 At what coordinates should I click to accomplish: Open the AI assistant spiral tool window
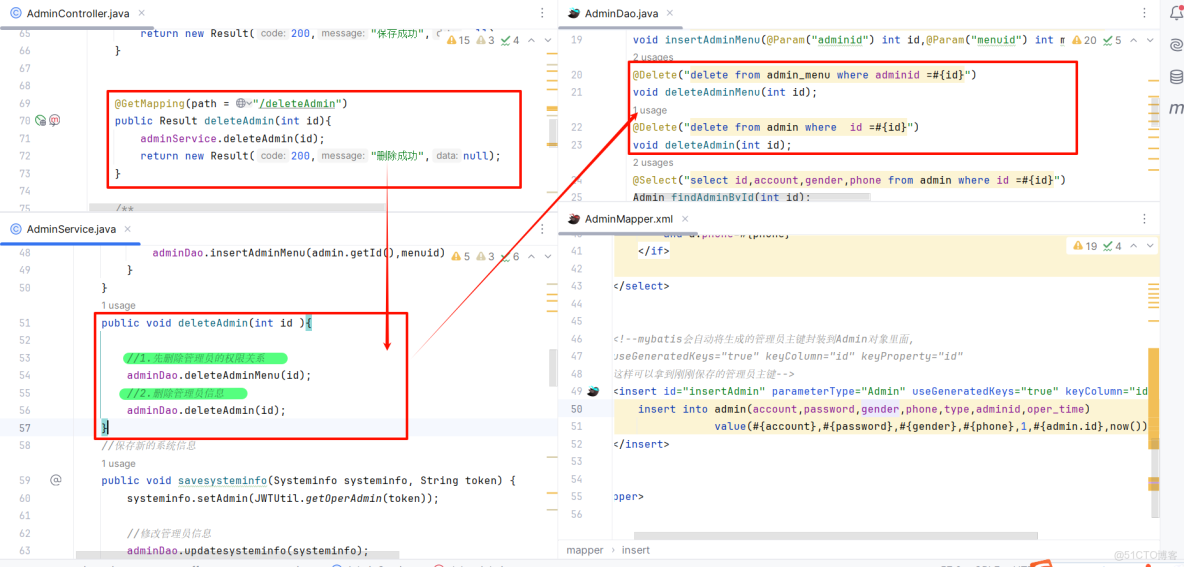tap(1175, 44)
